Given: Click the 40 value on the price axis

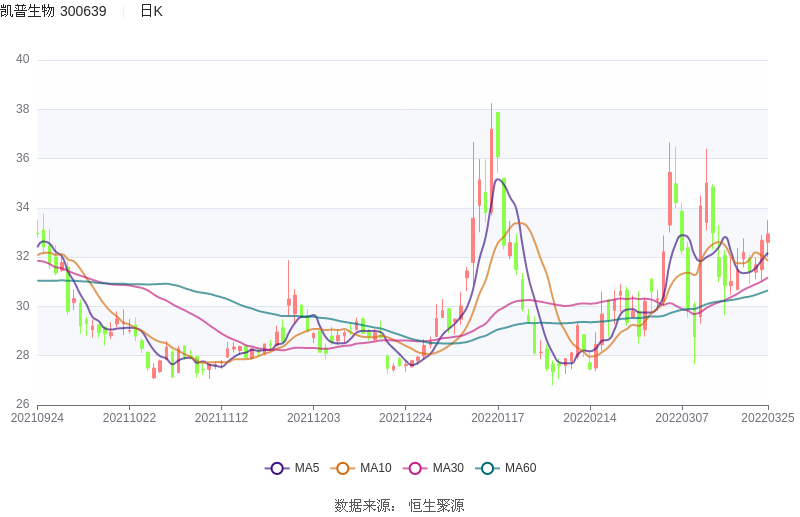Looking at the screenshot, I should [23, 60].
